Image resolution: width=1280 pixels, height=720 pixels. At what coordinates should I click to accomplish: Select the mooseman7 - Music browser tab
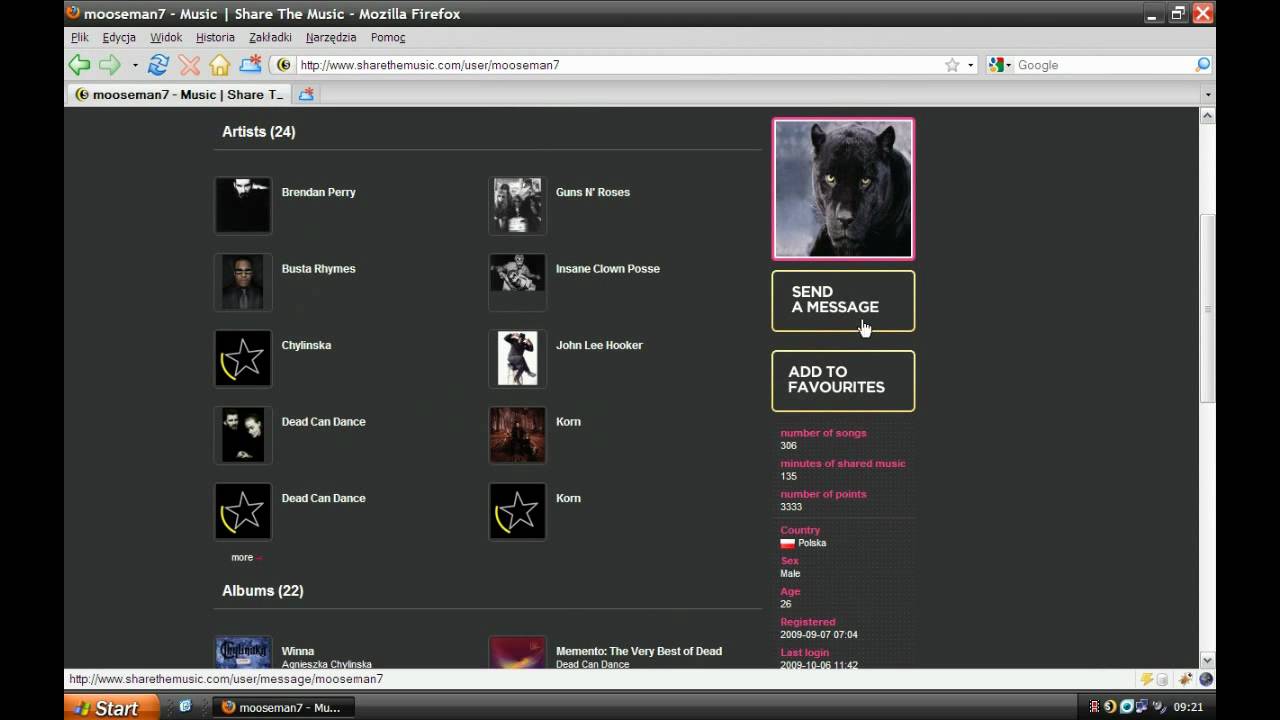point(179,94)
